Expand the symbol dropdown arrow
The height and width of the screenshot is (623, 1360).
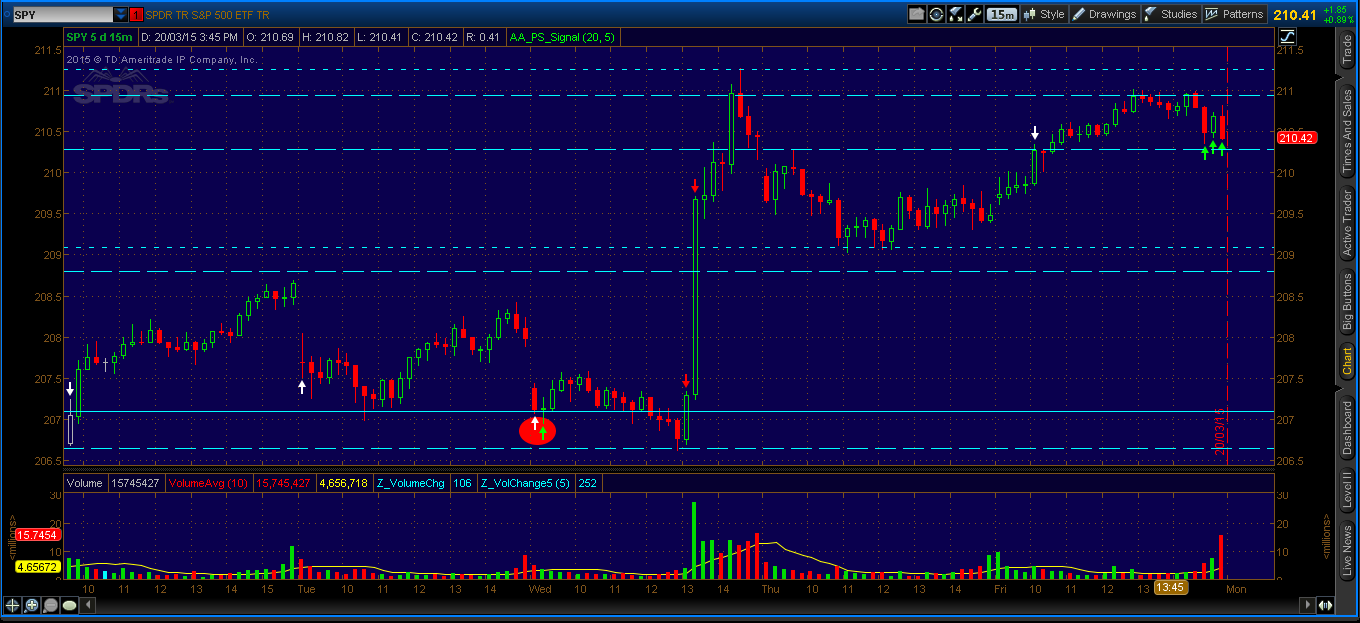pyautogui.click(x=121, y=15)
